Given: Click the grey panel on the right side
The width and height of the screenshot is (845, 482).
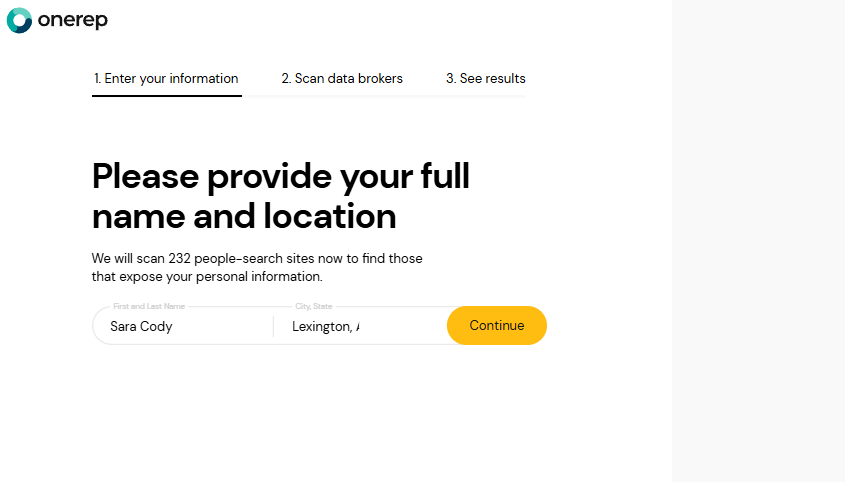Looking at the screenshot, I should [x=758, y=240].
